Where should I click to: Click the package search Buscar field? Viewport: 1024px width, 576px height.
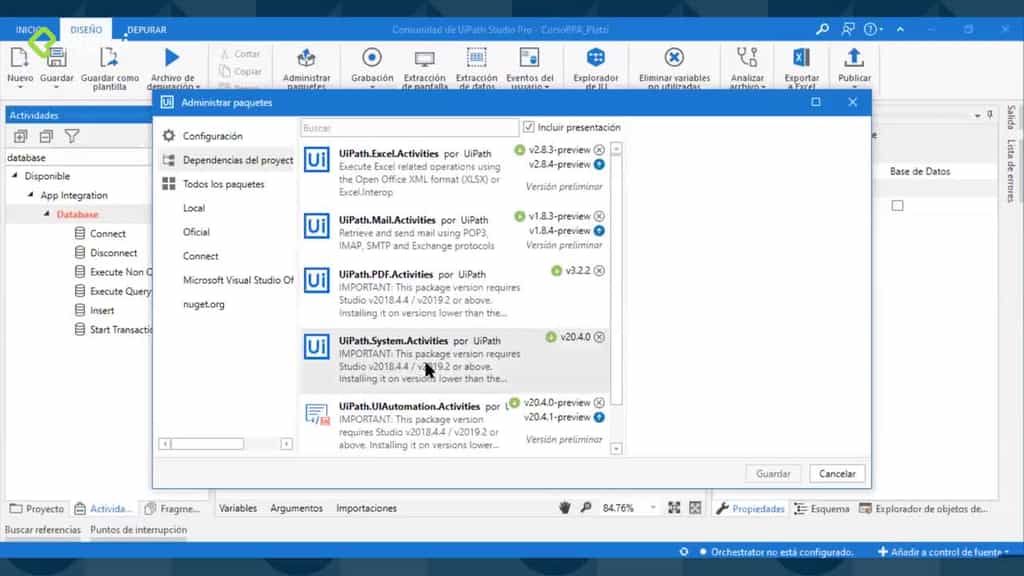click(409, 128)
